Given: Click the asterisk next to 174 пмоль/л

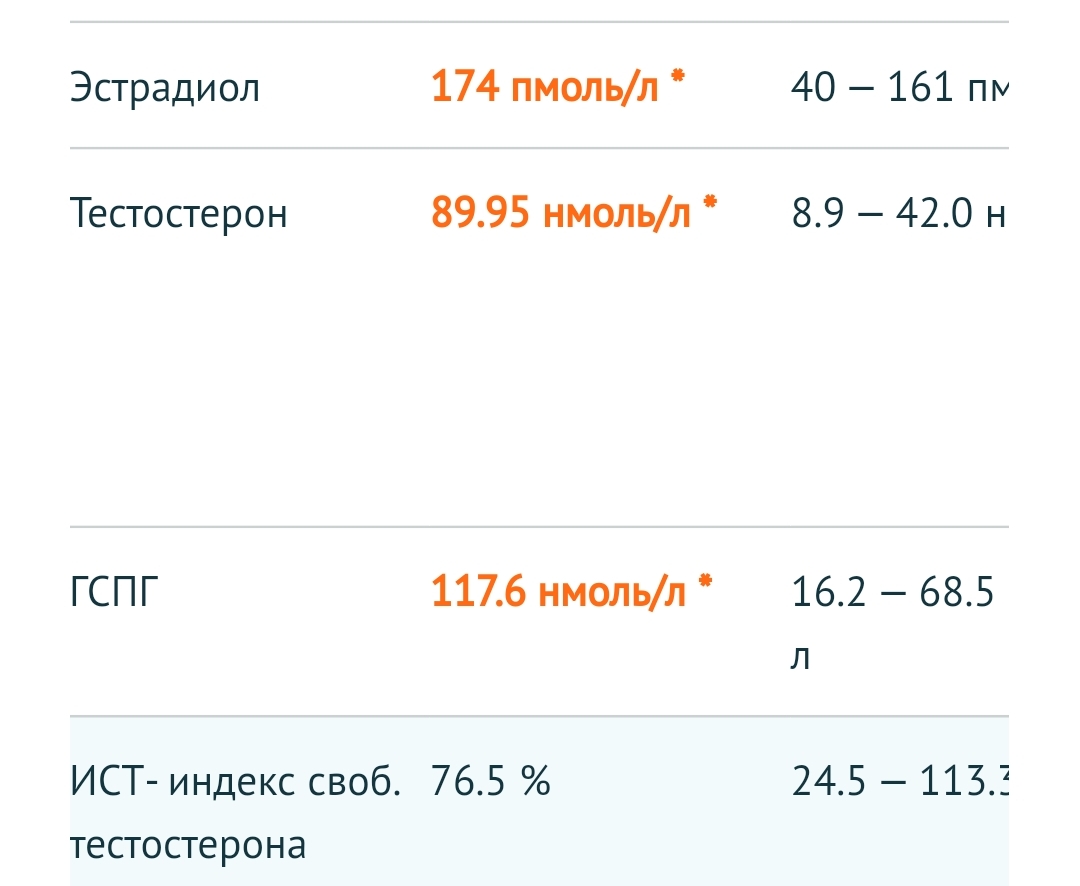Looking at the screenshot, I should pyautogui.click(x=678, y=80).
